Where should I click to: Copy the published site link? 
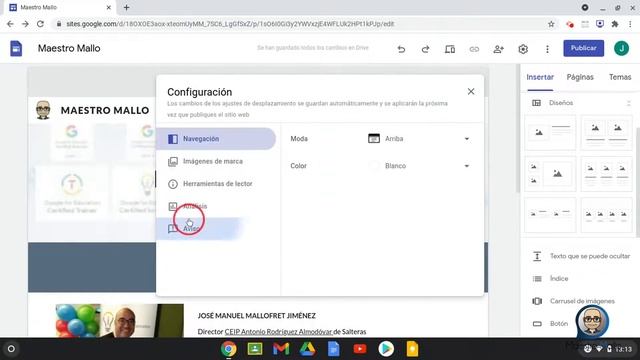tap(474, 49)
